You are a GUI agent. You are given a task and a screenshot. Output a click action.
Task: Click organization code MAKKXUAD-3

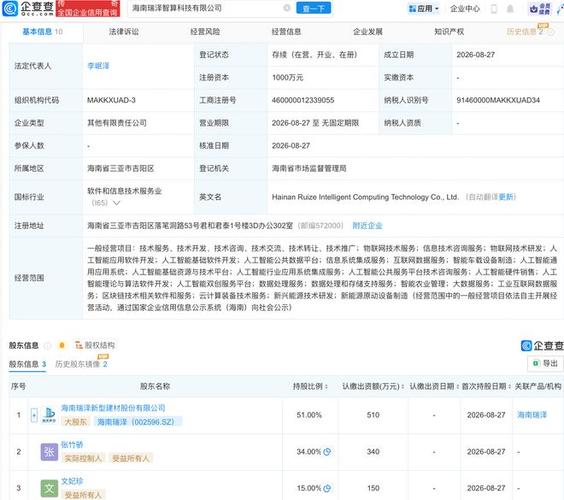[x=111, y=100]
